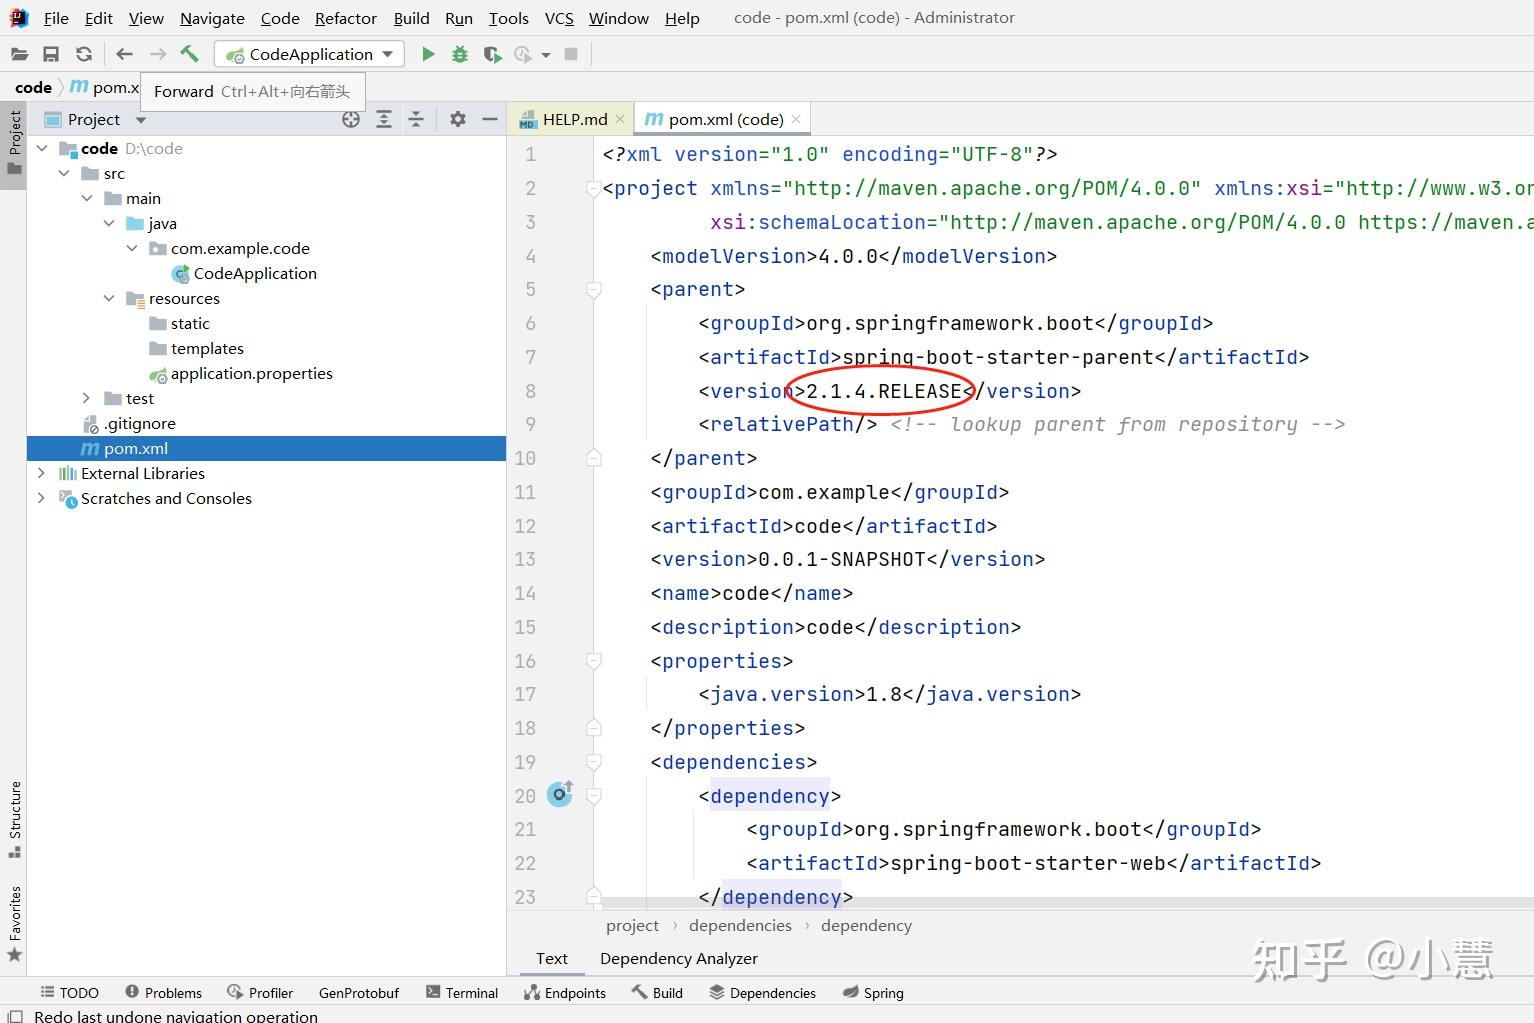Expand the test folder
This screenshot has height=1023, width=1534.
pos(87,398)
